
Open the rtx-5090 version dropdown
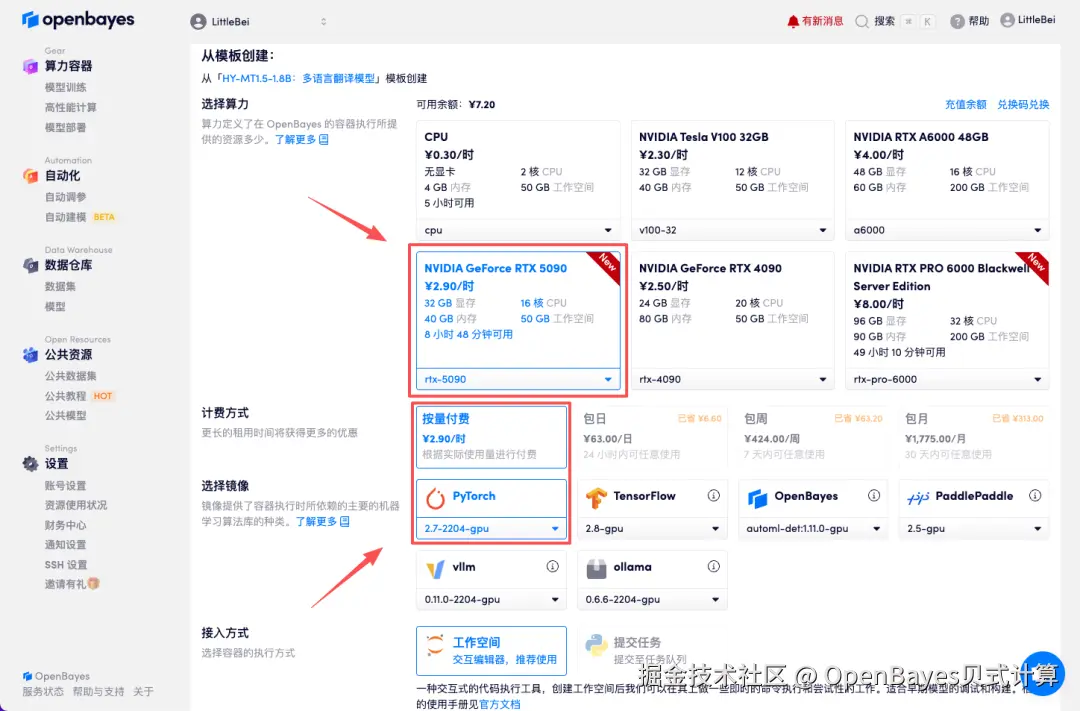click(518, 379)
